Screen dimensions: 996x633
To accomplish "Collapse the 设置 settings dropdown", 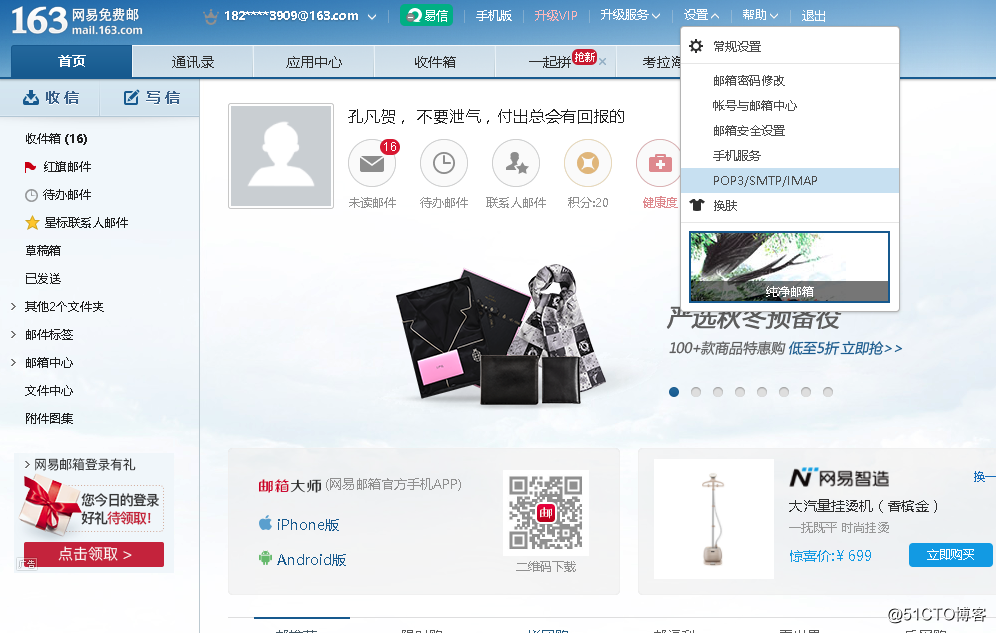I will 701,15.
